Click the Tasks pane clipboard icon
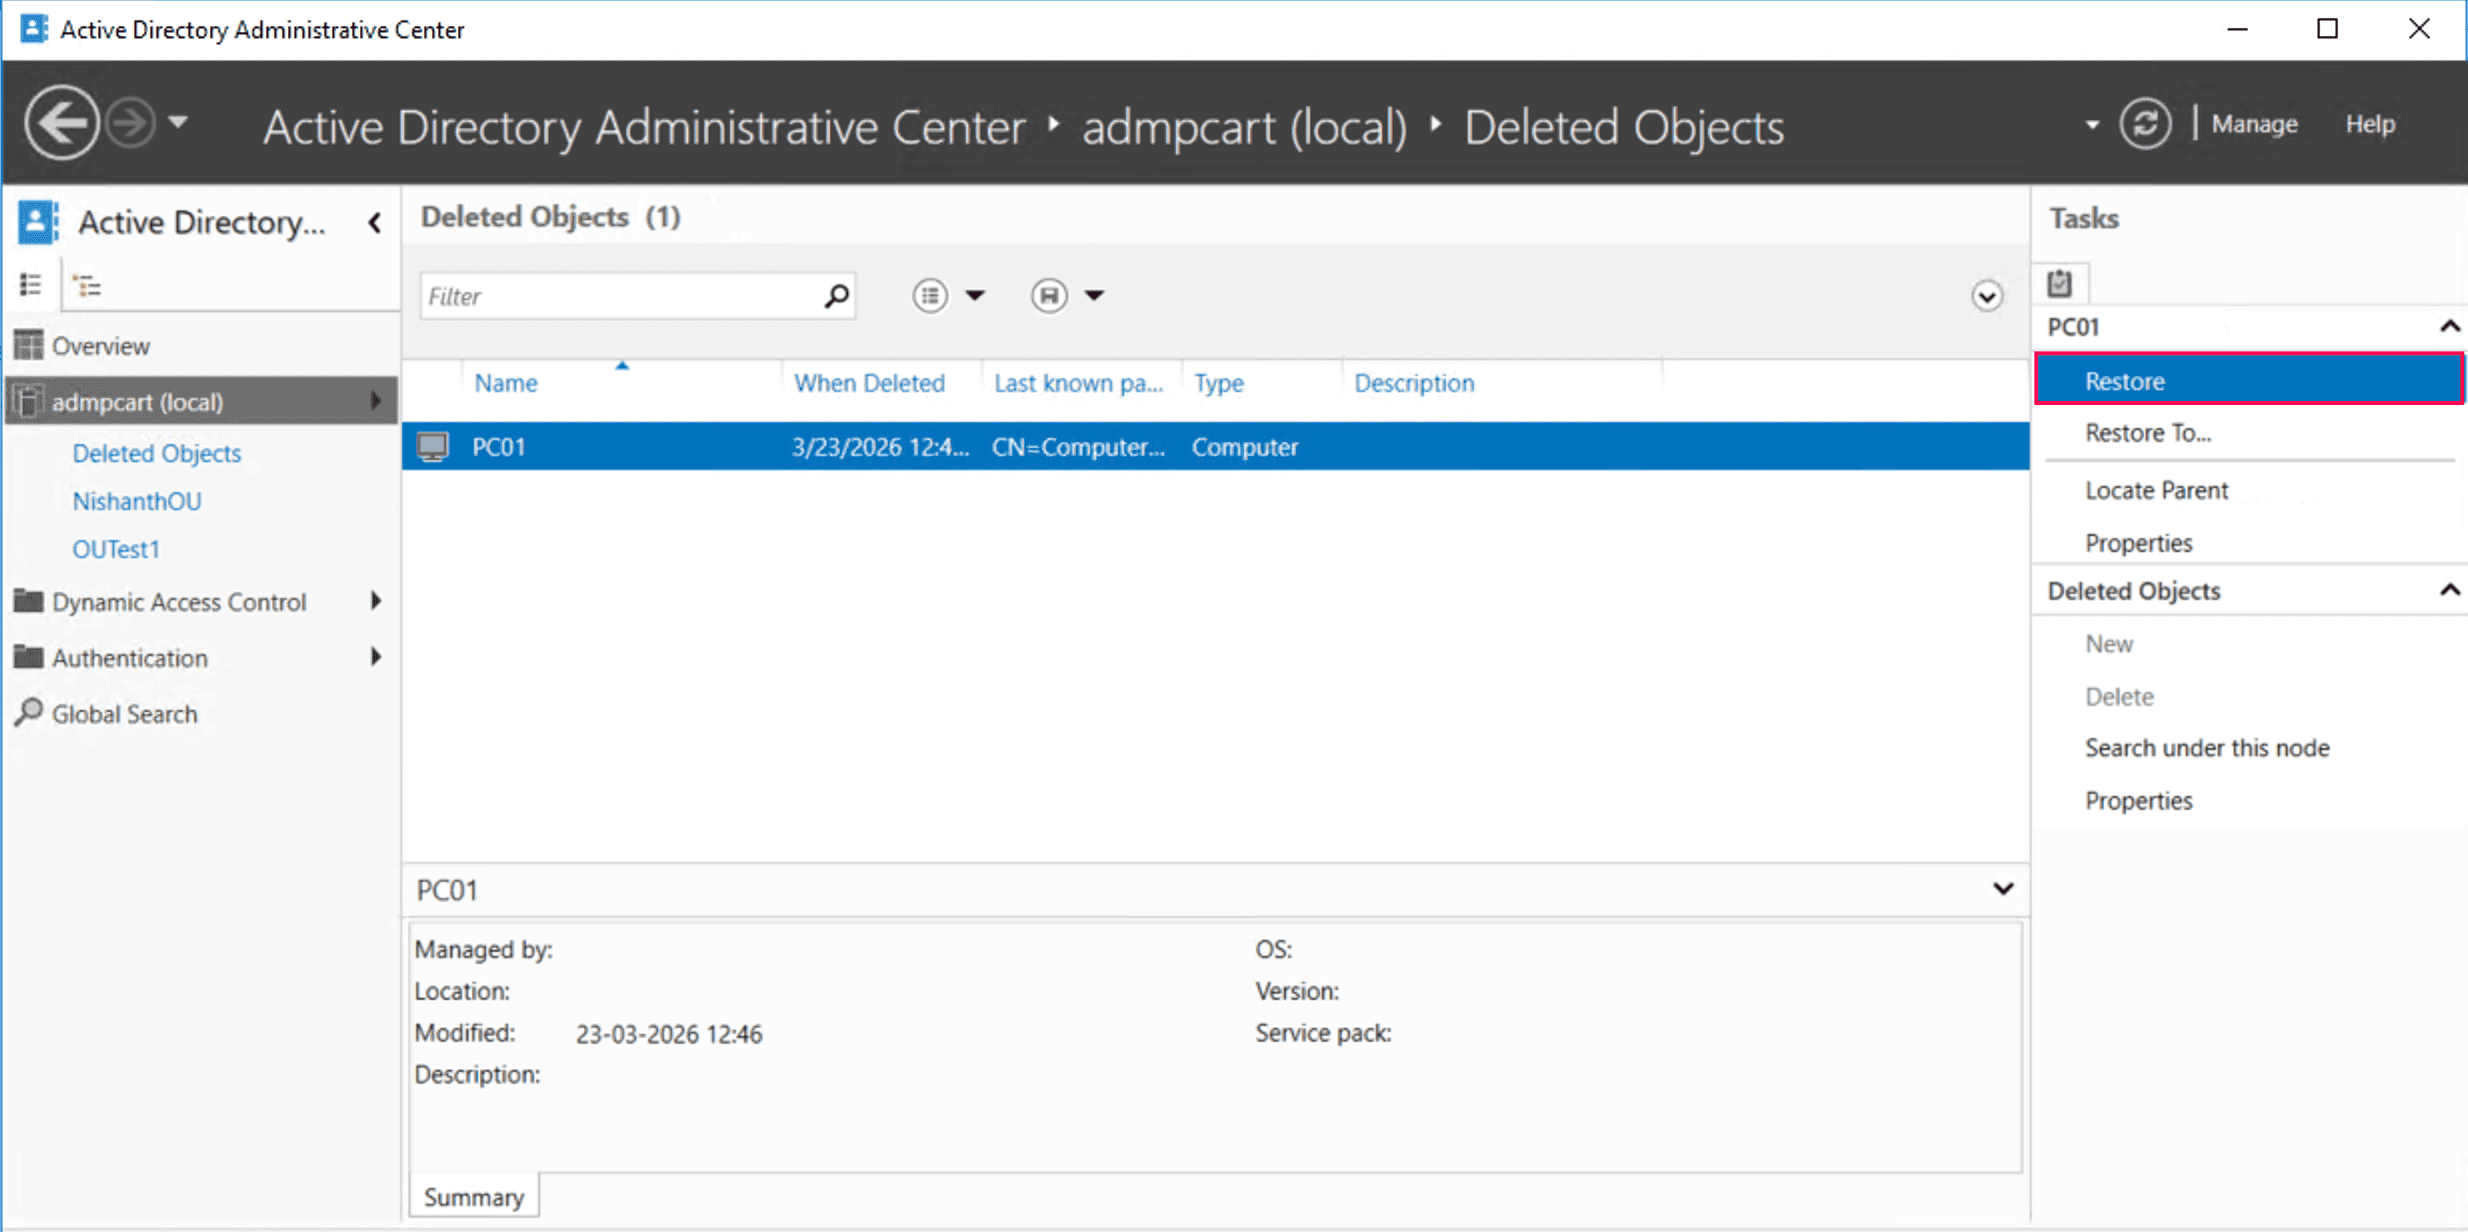The height and width of the screenshot is (1232, 2468). point(2059,284)
